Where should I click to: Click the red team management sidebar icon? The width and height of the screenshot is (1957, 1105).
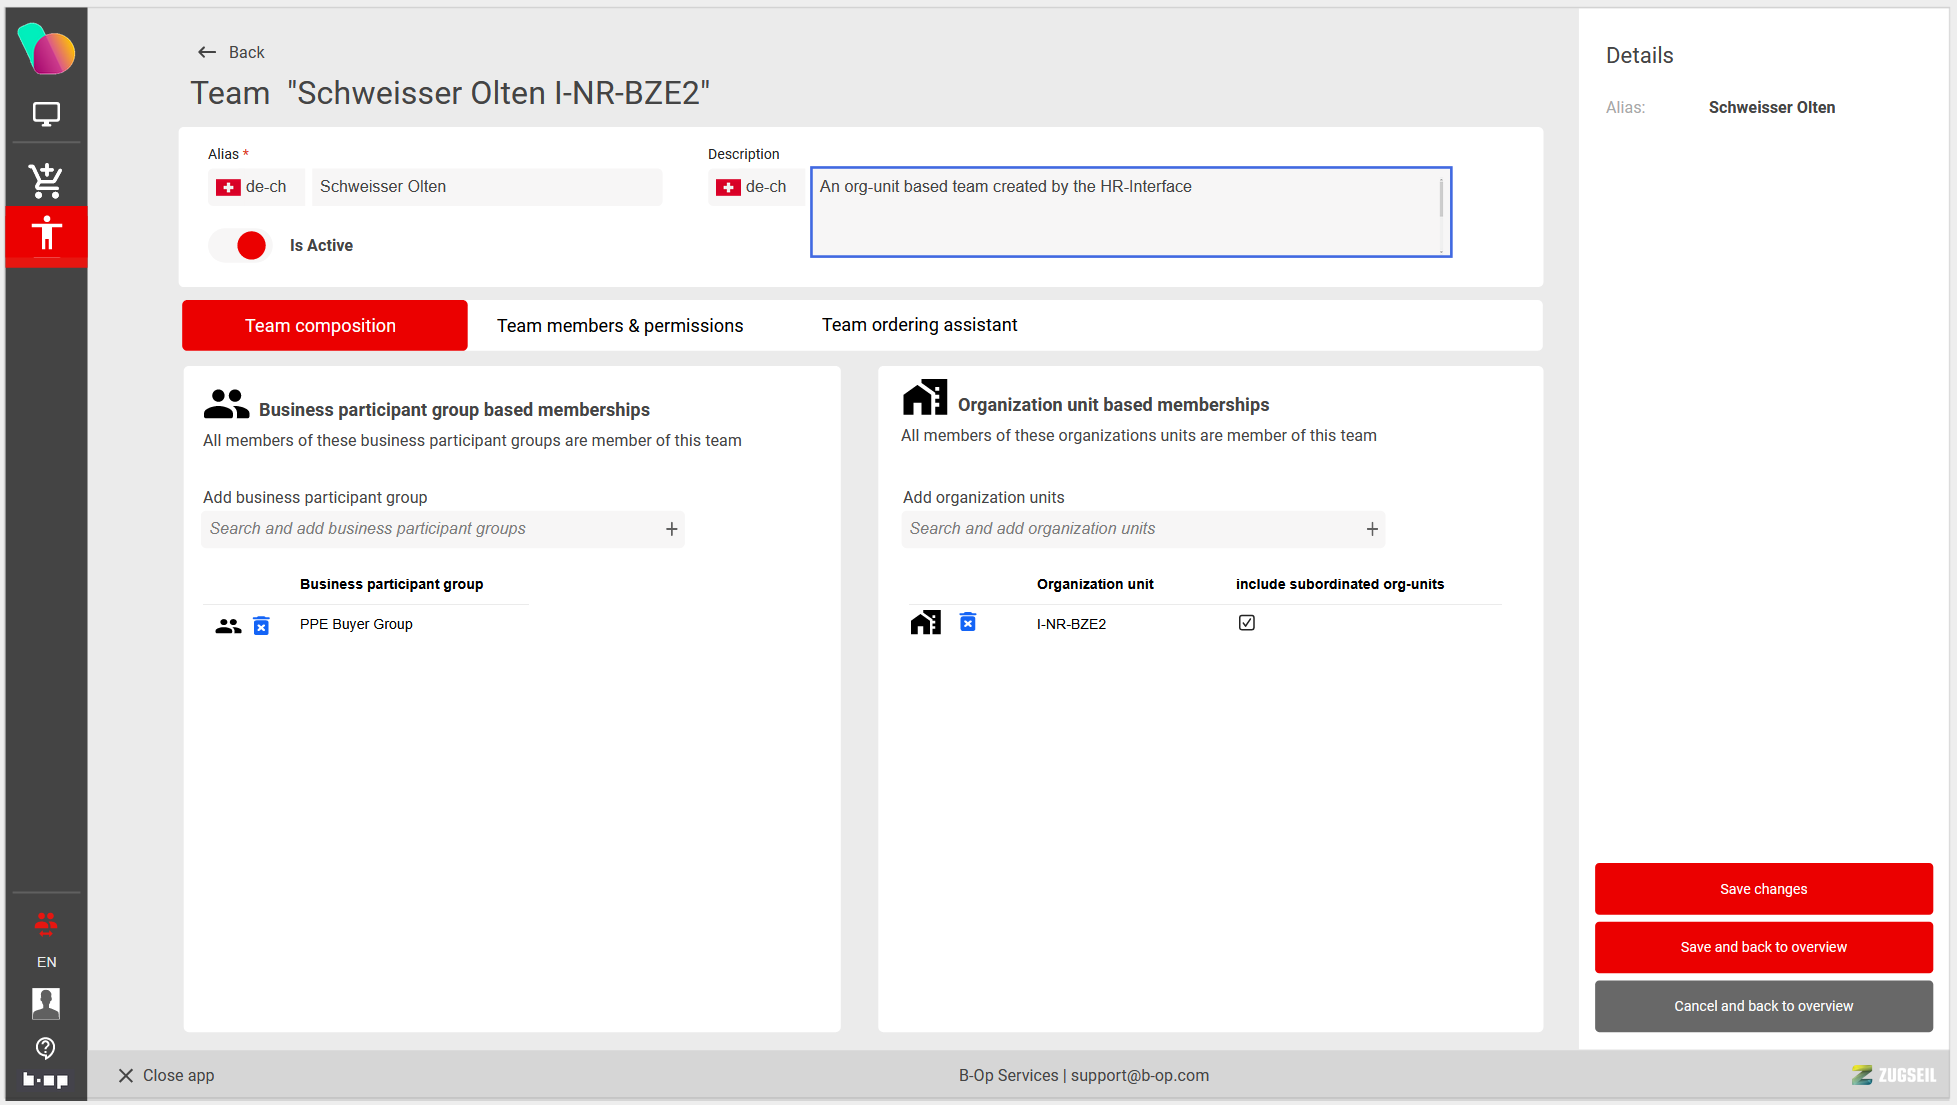click(x=46, y=234)
